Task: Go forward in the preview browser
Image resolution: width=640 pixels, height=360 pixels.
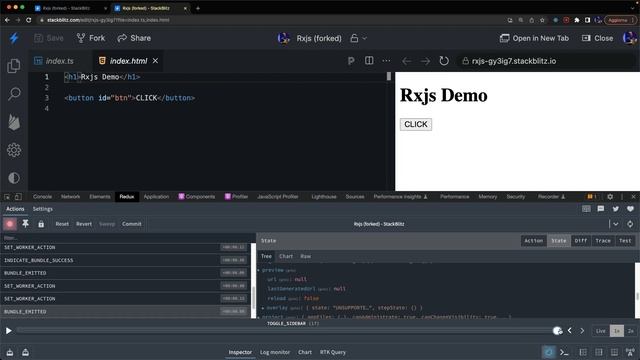Action: tap(425, 61)
